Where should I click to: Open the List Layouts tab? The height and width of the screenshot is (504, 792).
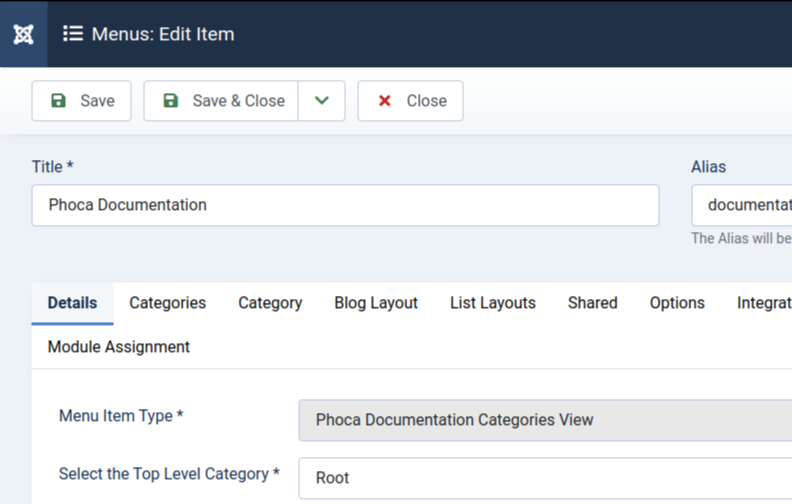click(x=492, y=303)
